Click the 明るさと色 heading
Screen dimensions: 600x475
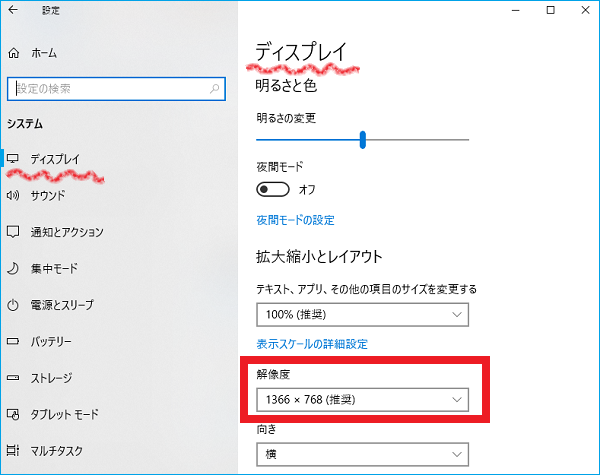pos(286,85)
